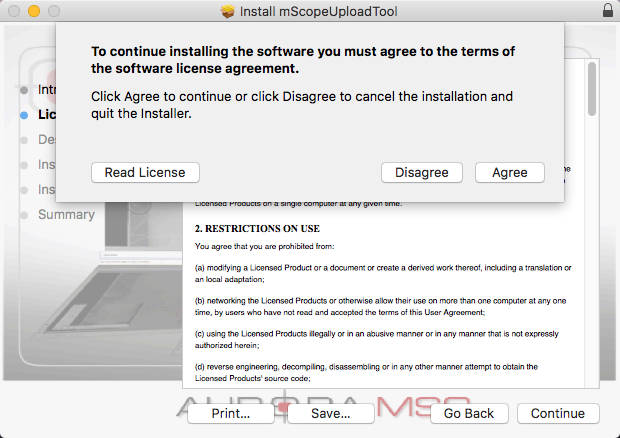
Task: Click the yellow minimize window button
Action: 34,11
